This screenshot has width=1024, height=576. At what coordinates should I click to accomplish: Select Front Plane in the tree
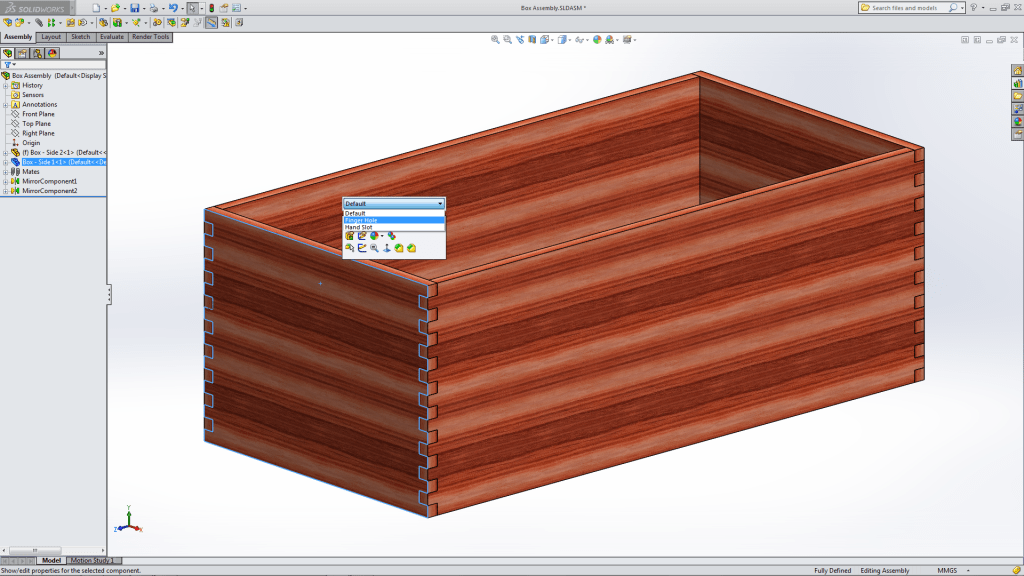click(x=38, y=114)
